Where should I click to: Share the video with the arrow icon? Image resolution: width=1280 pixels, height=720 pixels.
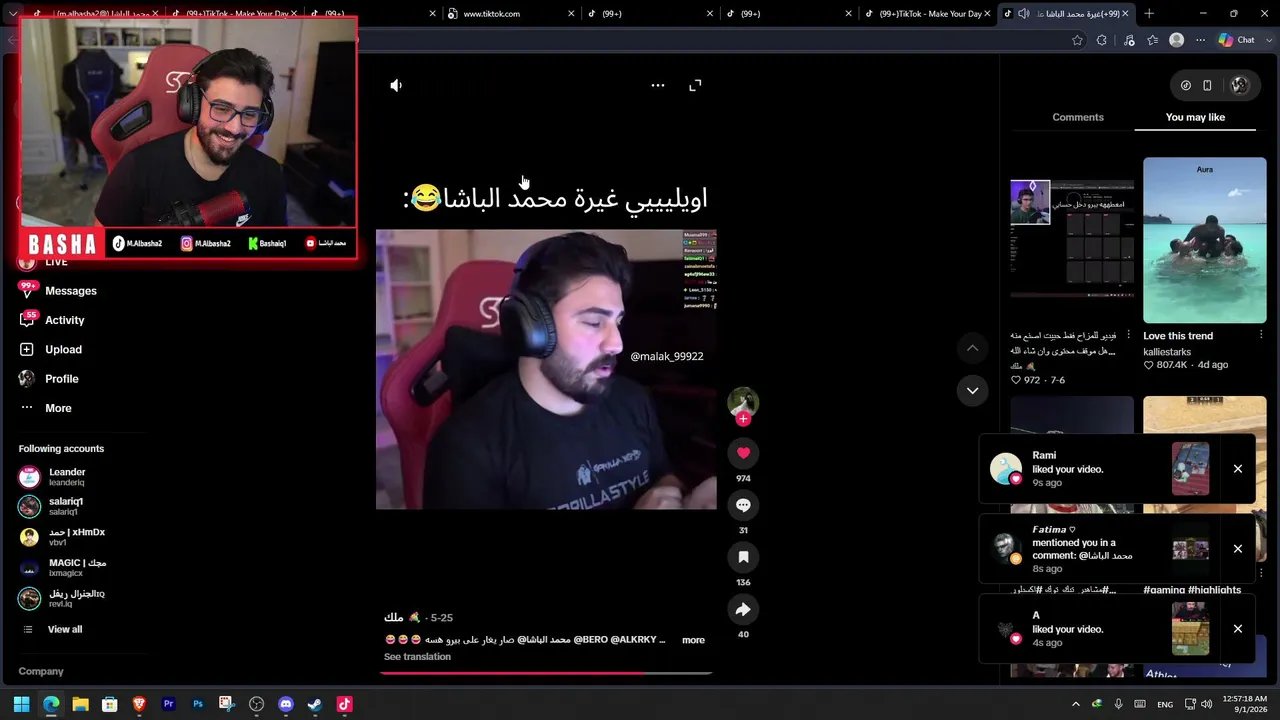coord(743,609)
